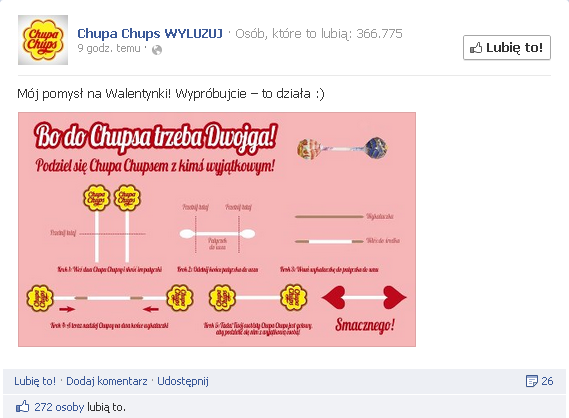Click the 'Lubię to!' link under the post
This screenshot has width=569, height=418.
(x=35, y=381)
